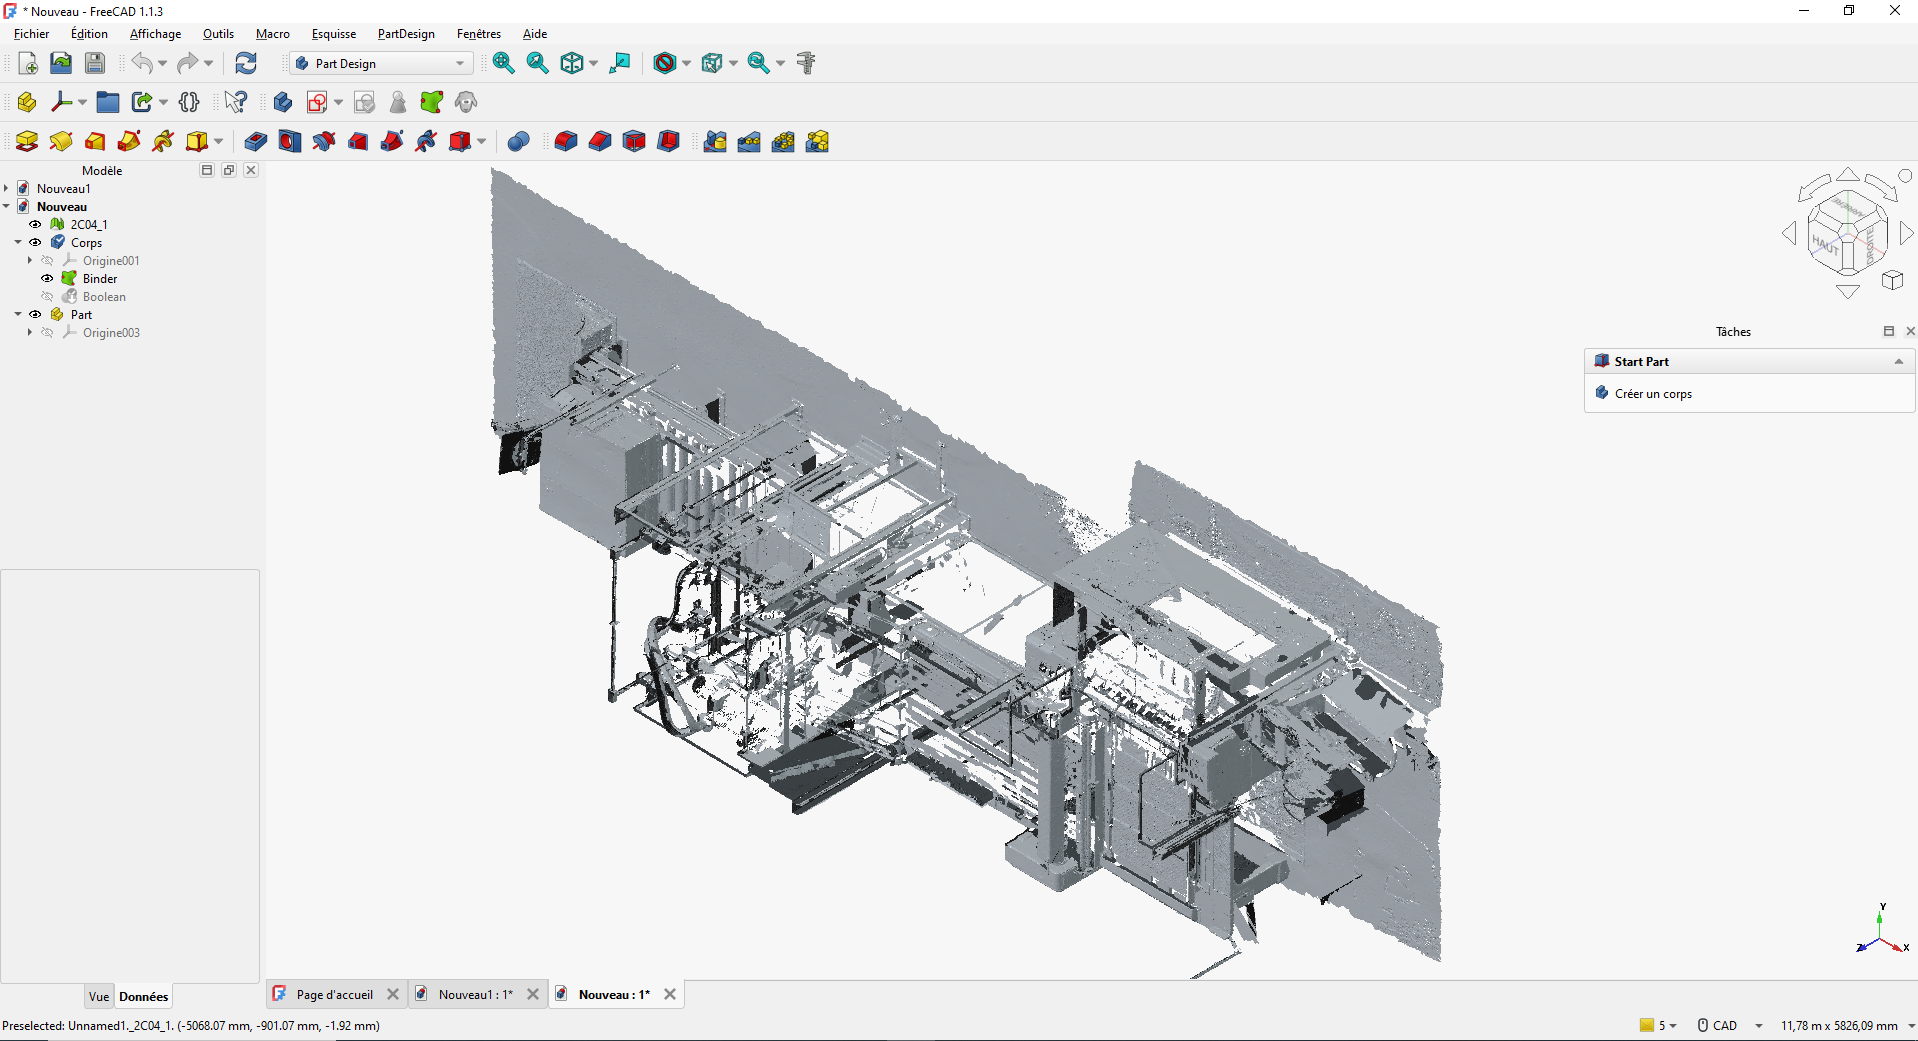
Task: Hide the Binder object
Action: (x=47, y=279)
